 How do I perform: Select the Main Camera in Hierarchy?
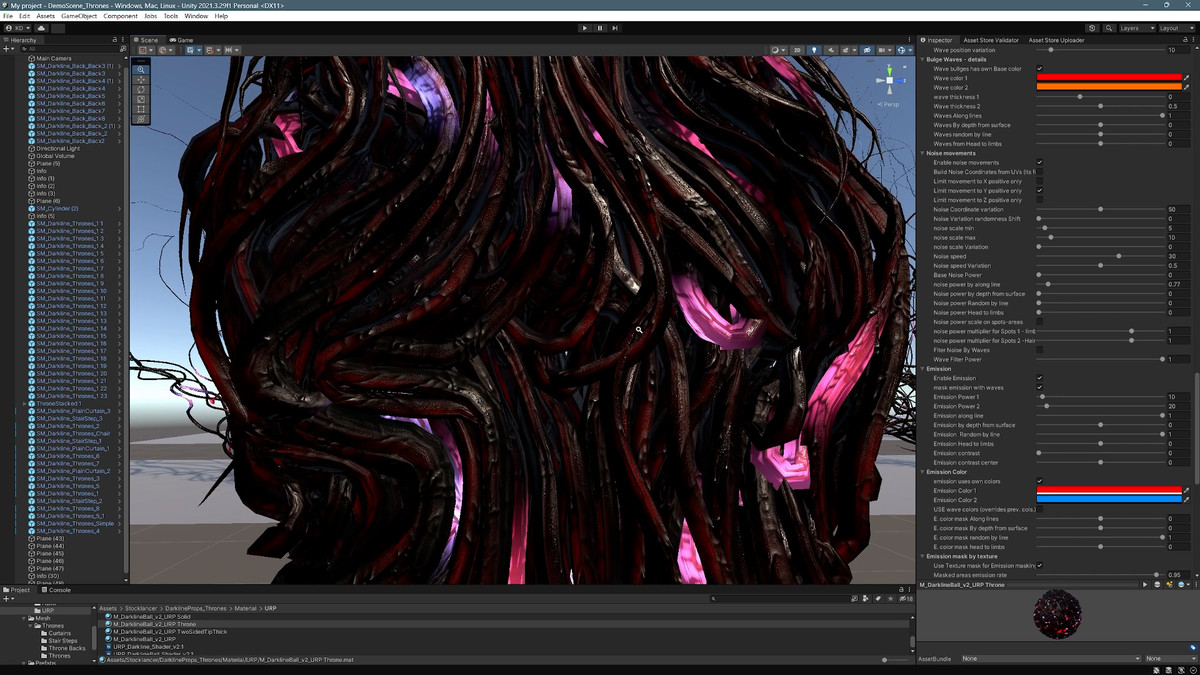[x=54, y=58]
